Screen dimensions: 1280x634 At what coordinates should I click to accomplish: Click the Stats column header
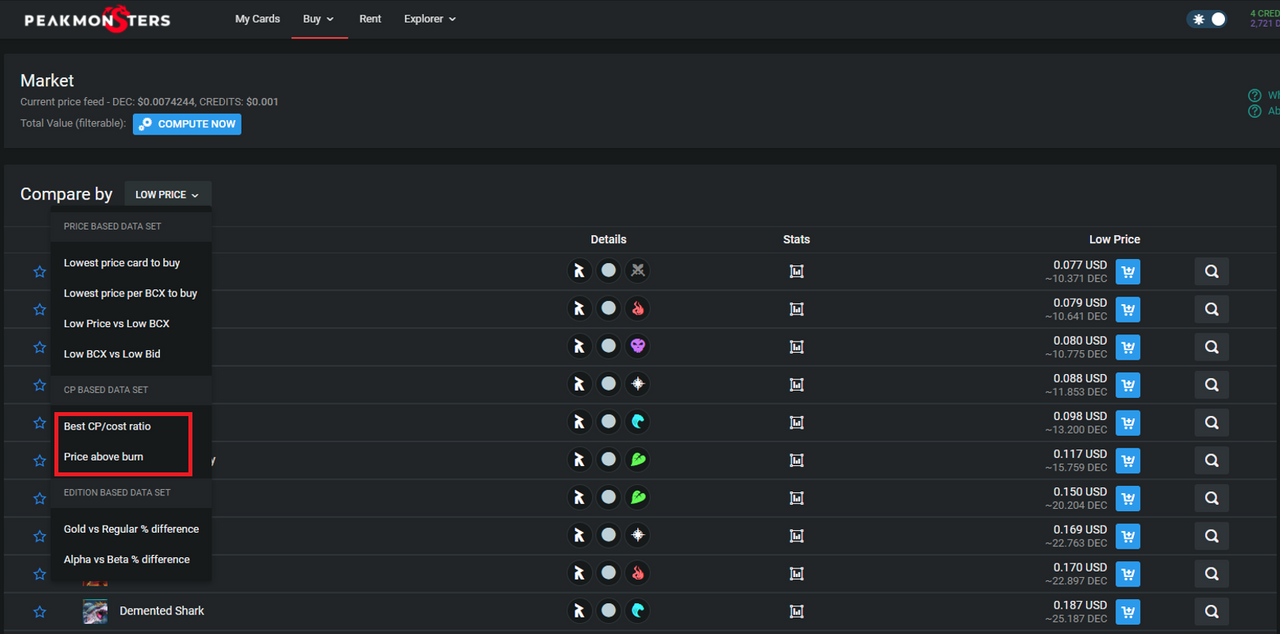797,240
